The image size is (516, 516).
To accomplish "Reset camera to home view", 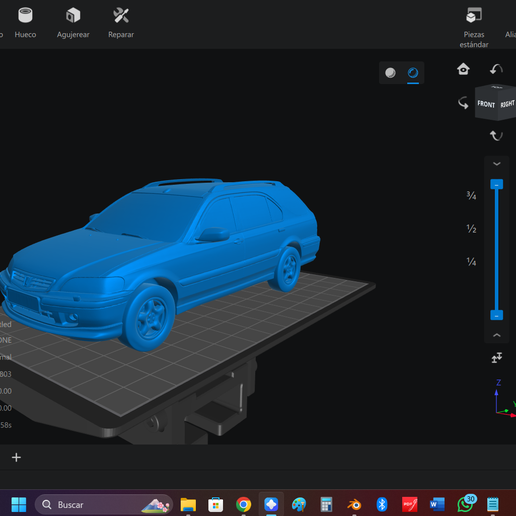I will [x=463, y=69].
